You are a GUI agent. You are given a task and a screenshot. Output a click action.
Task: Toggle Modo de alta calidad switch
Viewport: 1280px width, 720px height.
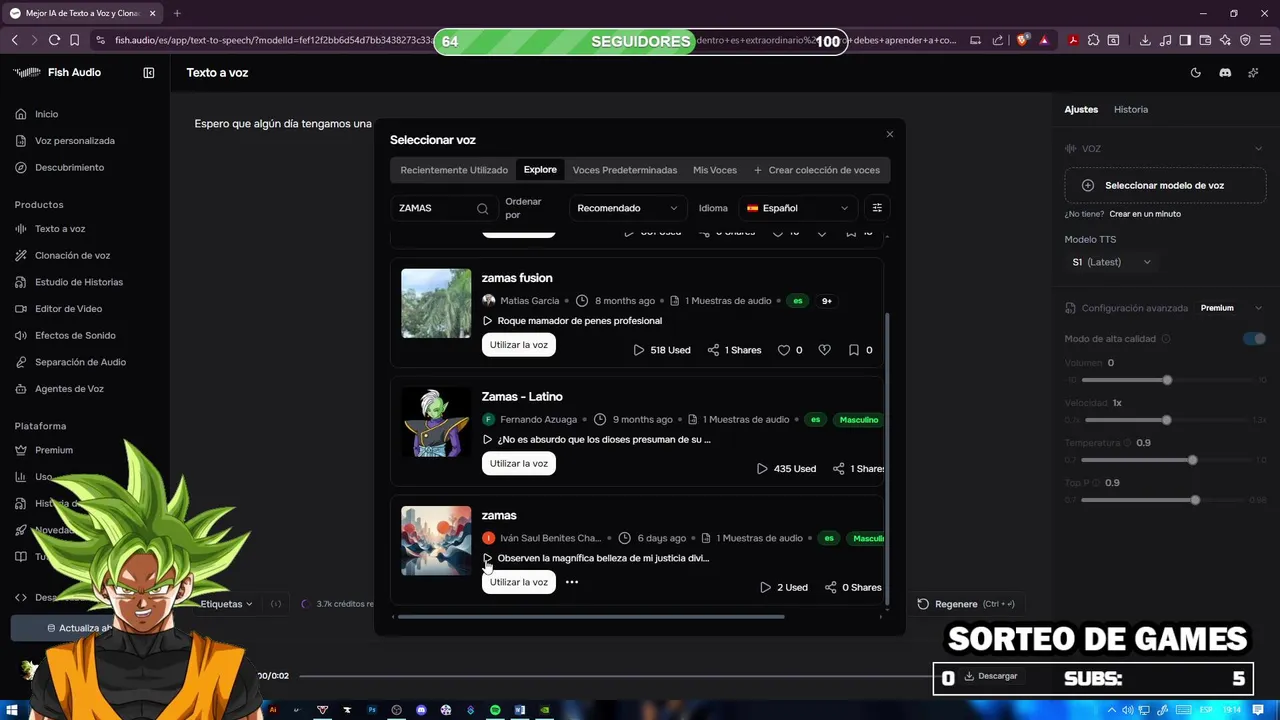pos(1254,339)
